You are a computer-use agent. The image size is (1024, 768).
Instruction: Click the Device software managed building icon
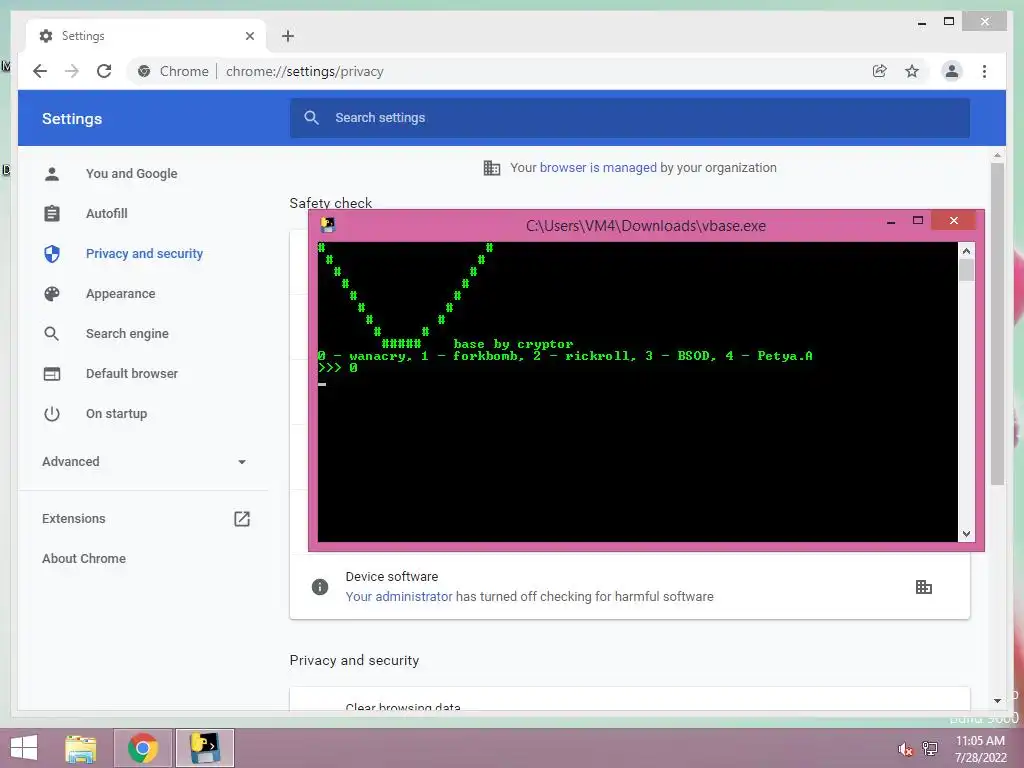point(923,587)
